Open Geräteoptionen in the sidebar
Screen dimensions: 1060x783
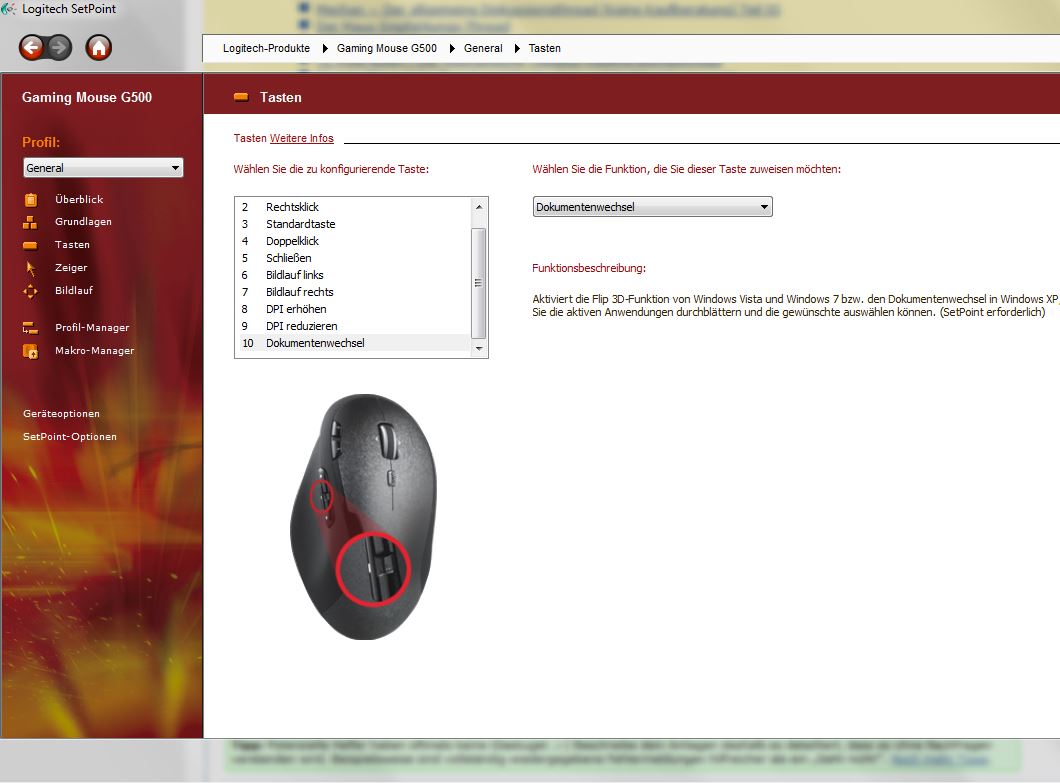62,414
